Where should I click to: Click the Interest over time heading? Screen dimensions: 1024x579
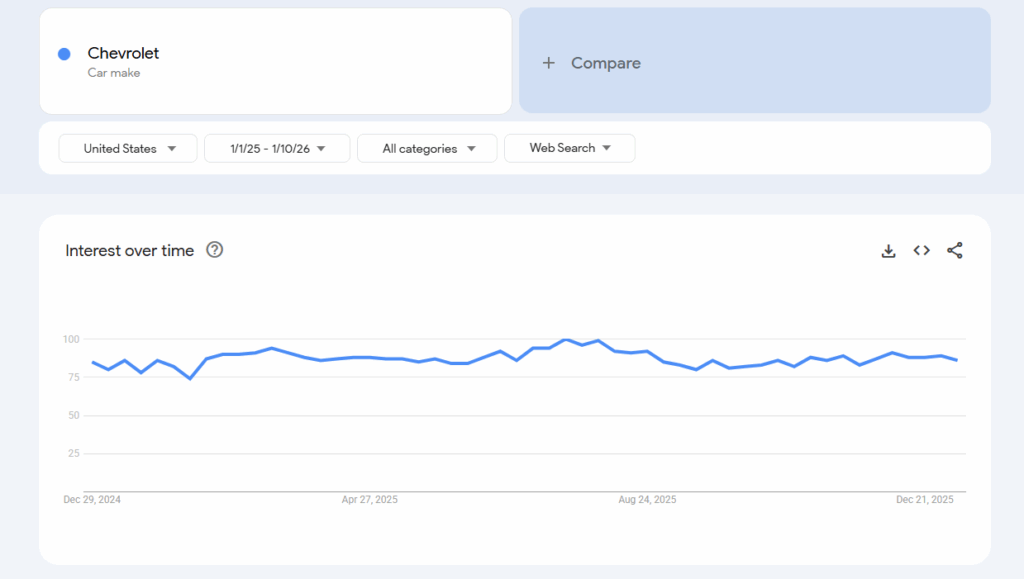(x=129, y=251)
